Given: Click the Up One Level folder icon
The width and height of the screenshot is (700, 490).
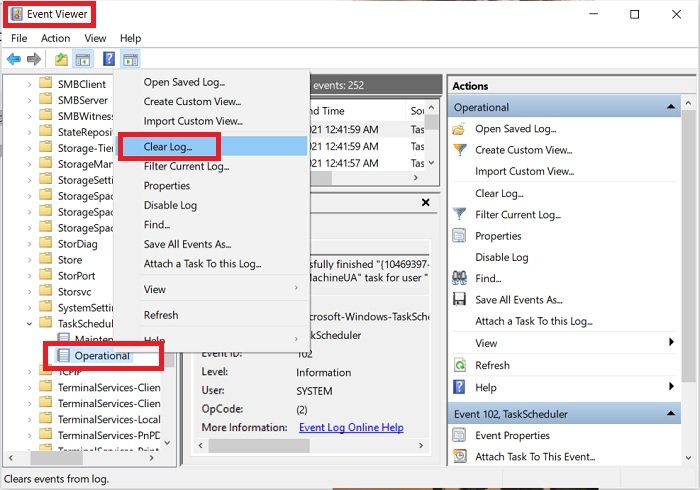Looking at the screenshot, I should click(62, 60).
